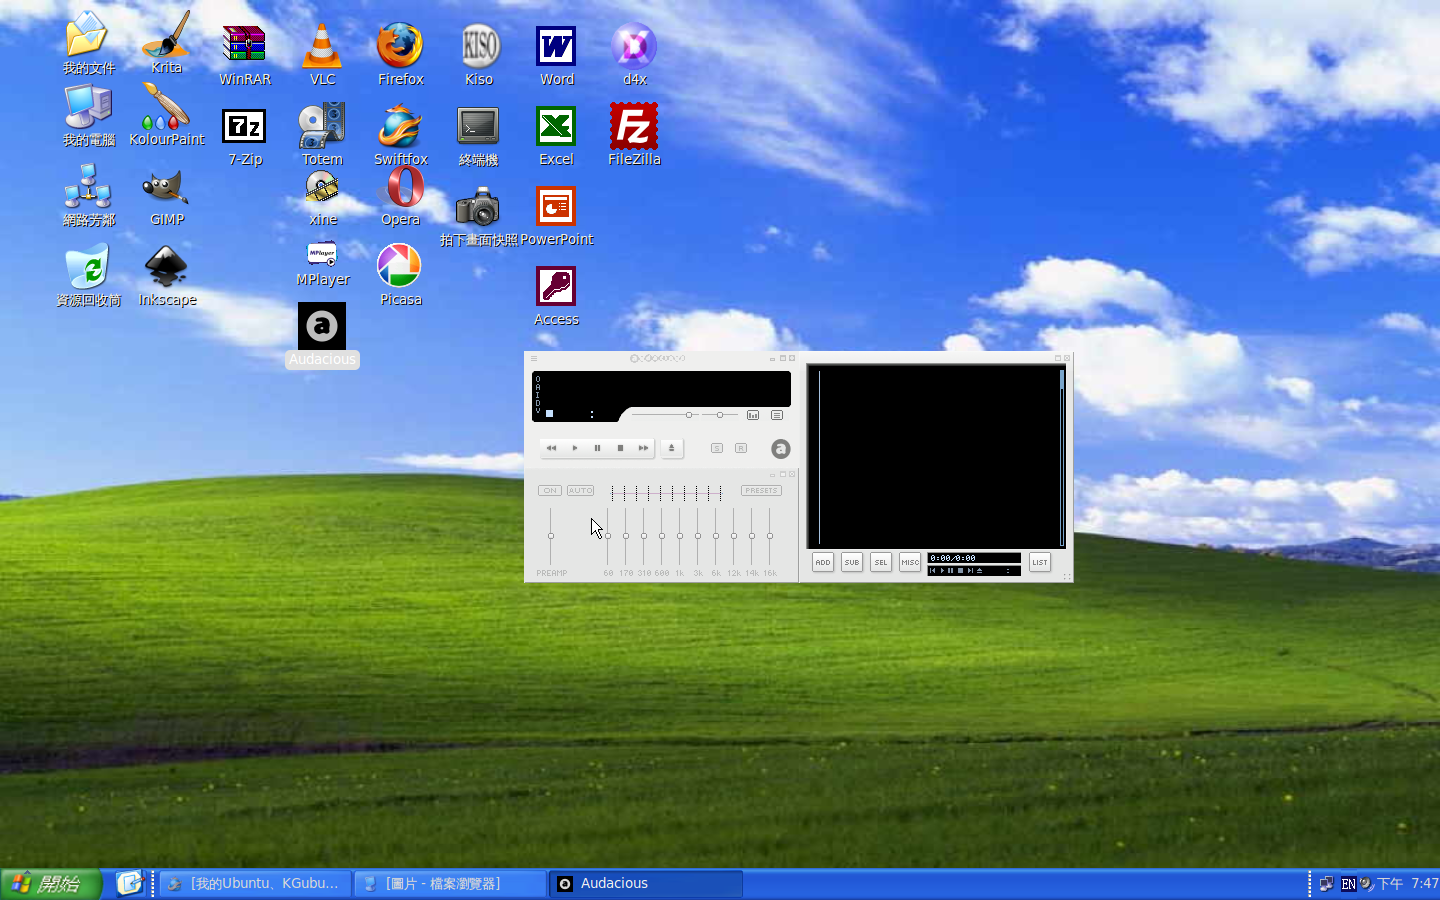The image size is (1440, 900).
Task: Open the playlist ADD menu
Action: point(823,562)
